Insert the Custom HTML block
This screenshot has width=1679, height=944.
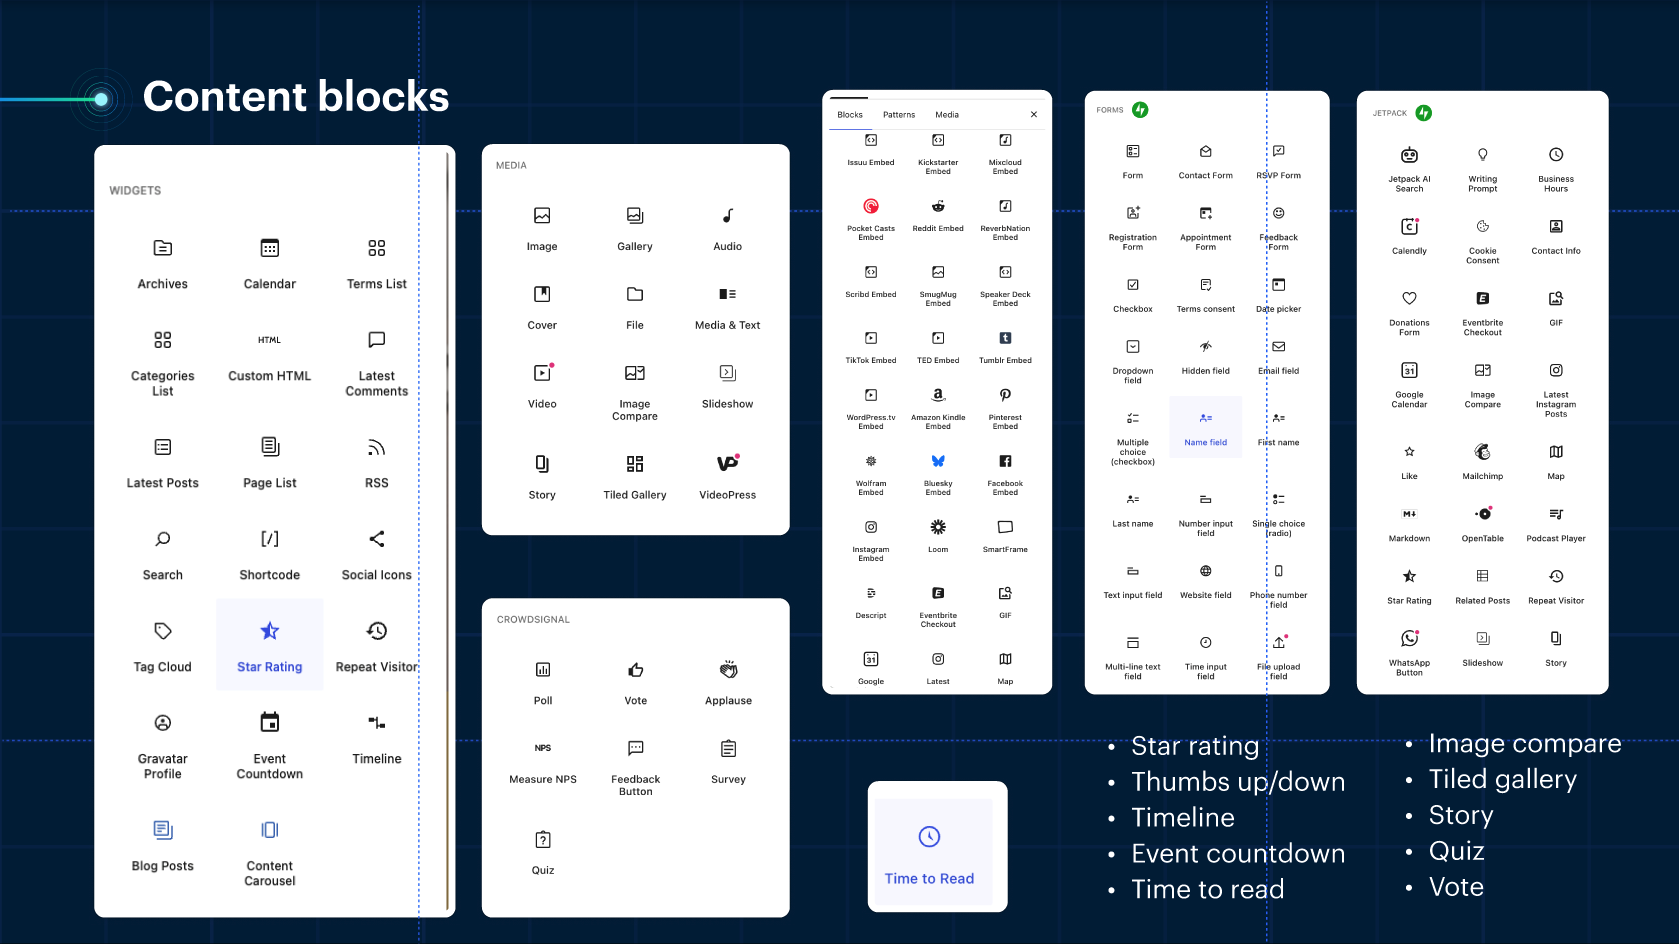click(x=270, y=357)
